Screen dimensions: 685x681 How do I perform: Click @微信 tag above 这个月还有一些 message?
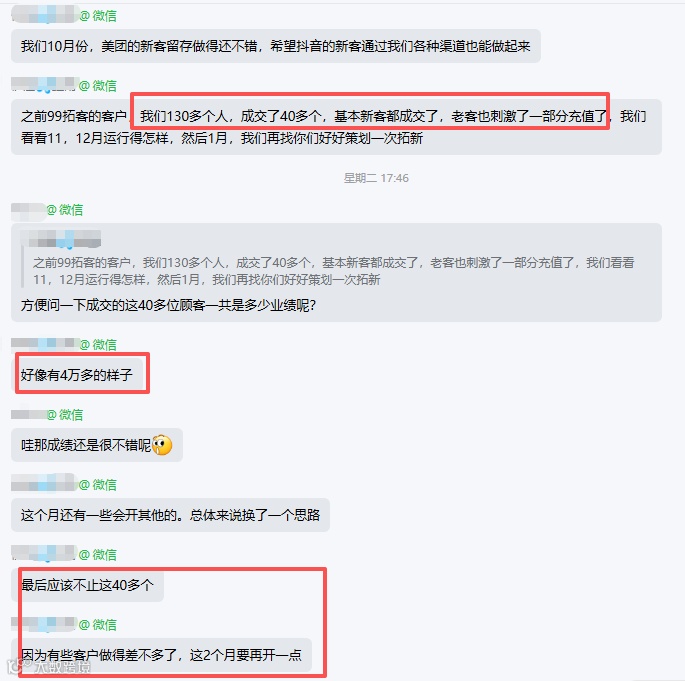pyautogui.click(x=98, y=484)
